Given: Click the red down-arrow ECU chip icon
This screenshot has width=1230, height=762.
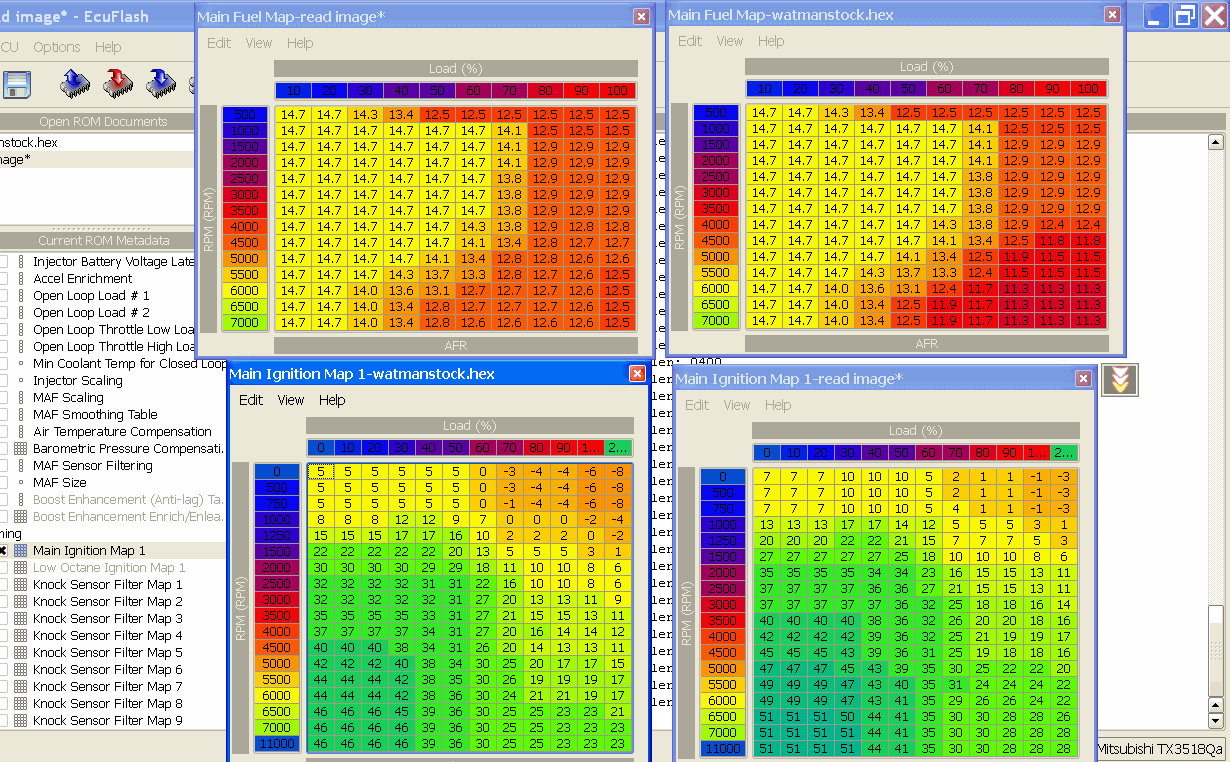Looking at the screenshot, I should [118, 82].
